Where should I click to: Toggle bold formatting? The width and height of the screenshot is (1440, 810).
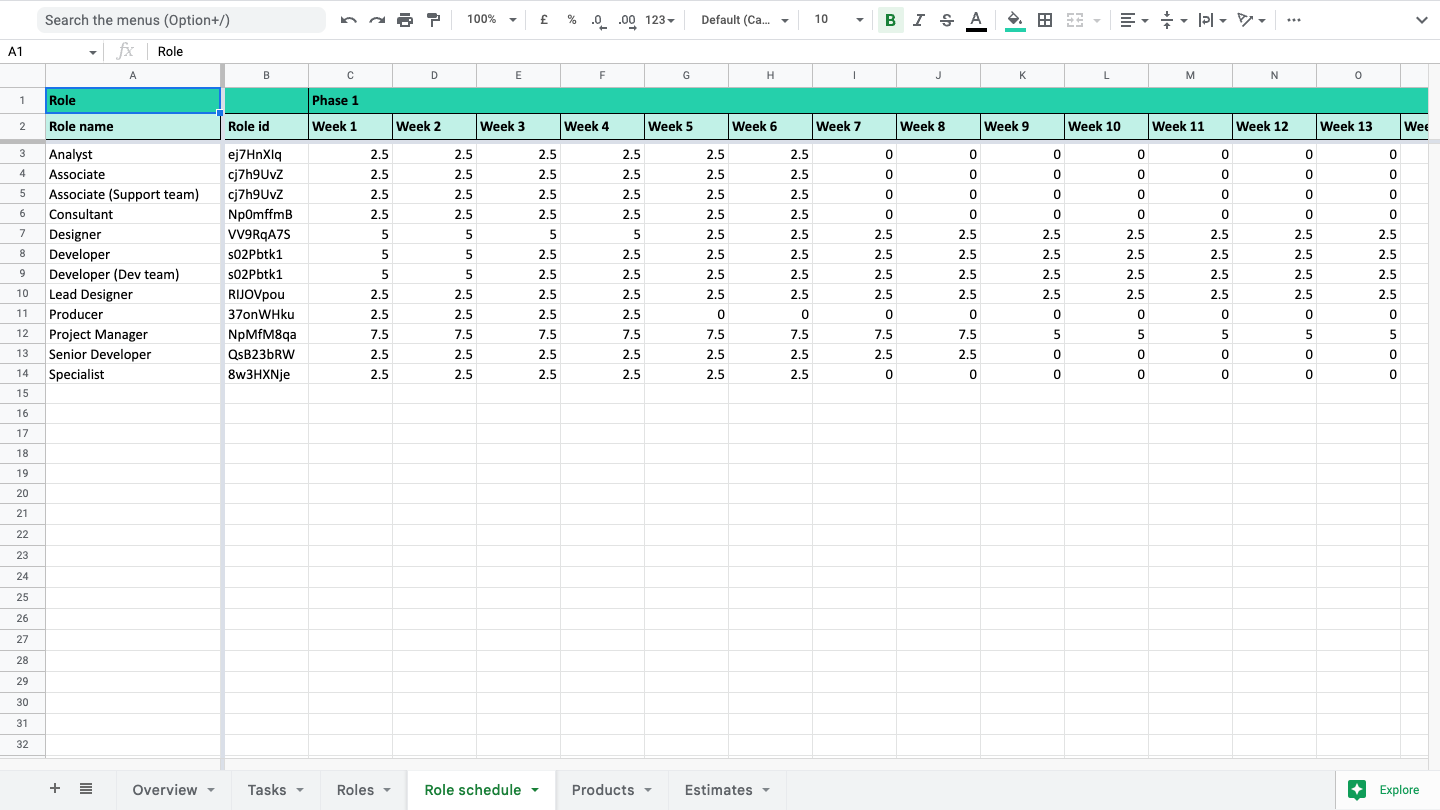[x=890, y=20]
